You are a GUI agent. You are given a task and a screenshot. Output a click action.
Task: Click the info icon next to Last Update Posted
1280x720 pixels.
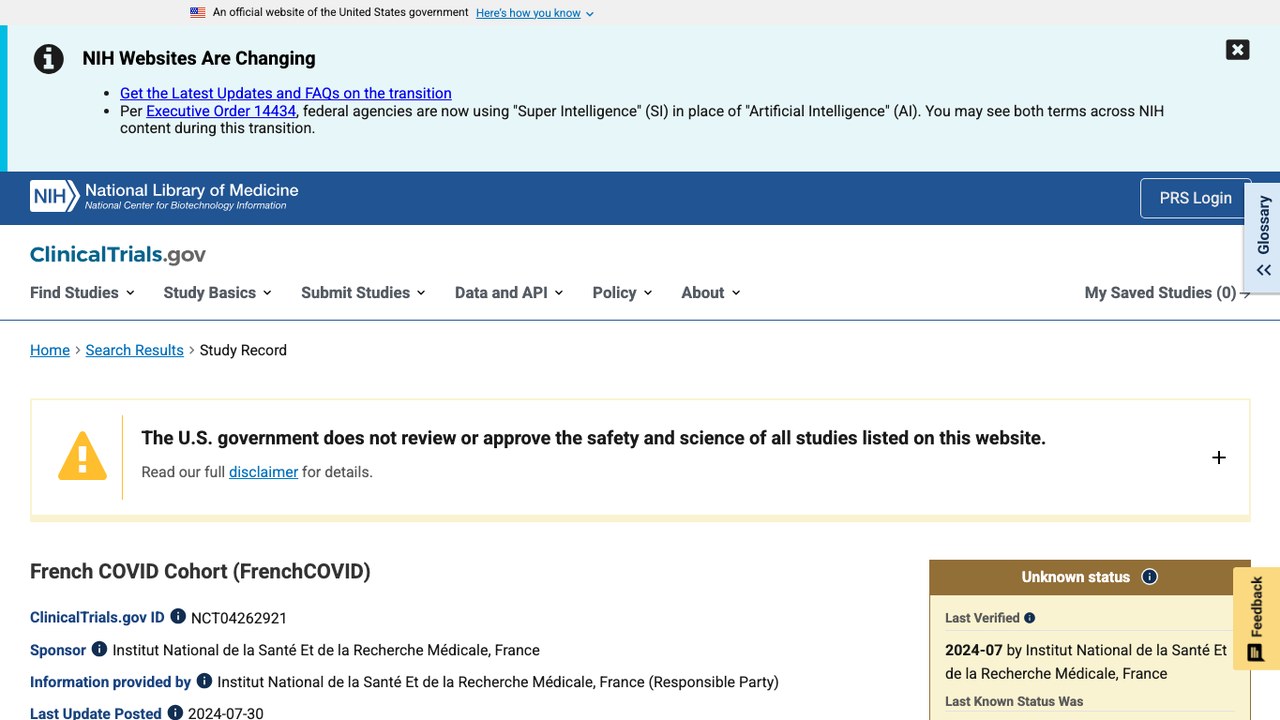(175, 713)
